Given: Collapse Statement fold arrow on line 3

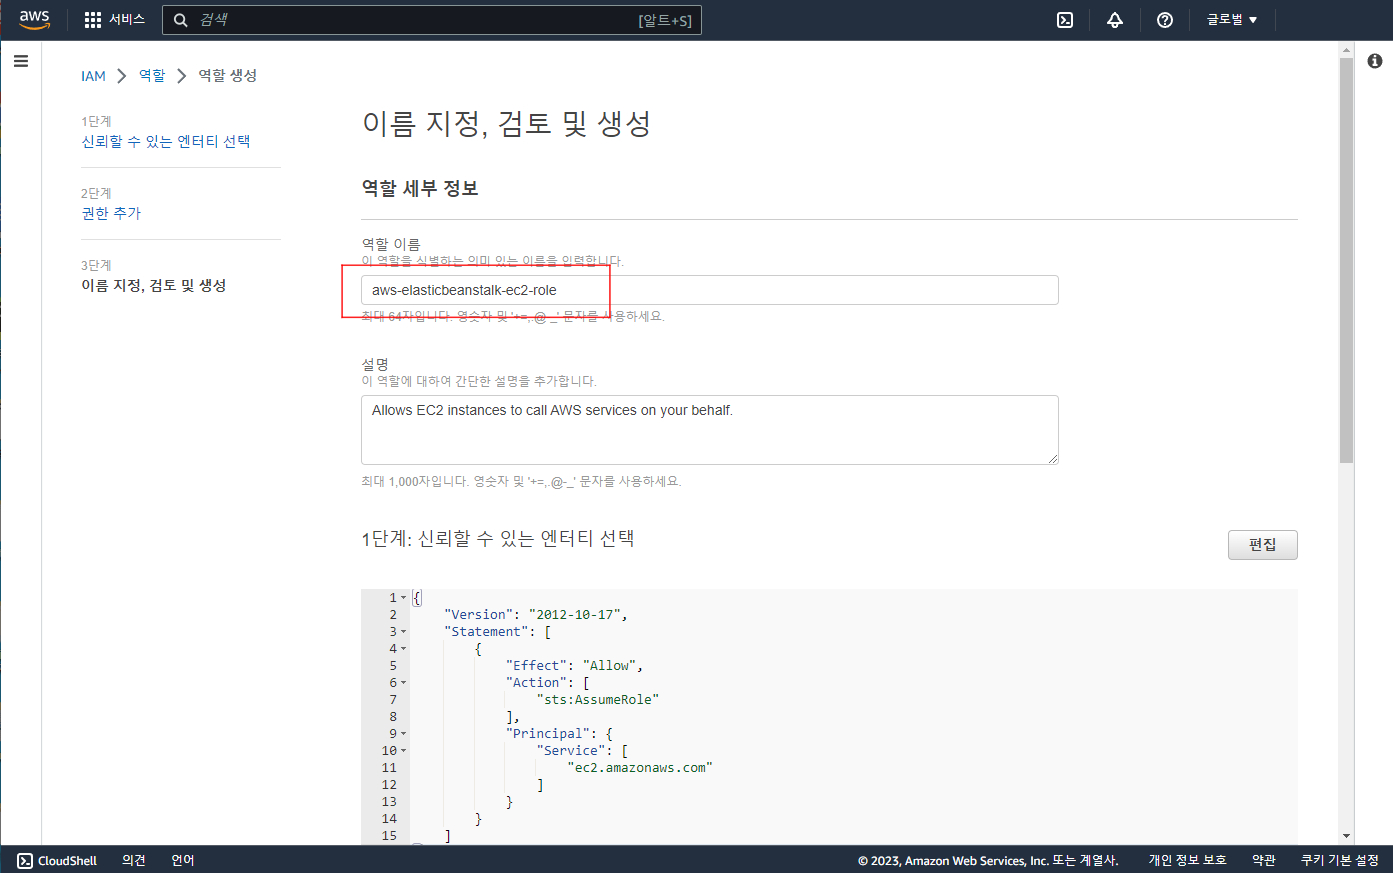Looking at the screenshot, I should click(x=404, y=632).
